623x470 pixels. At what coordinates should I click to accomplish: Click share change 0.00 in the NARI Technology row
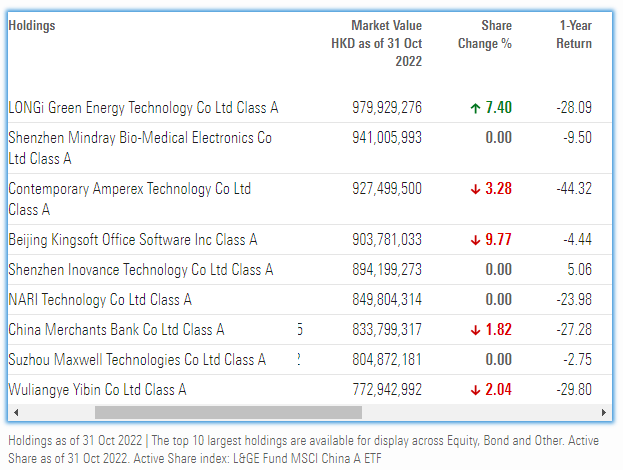498,300
